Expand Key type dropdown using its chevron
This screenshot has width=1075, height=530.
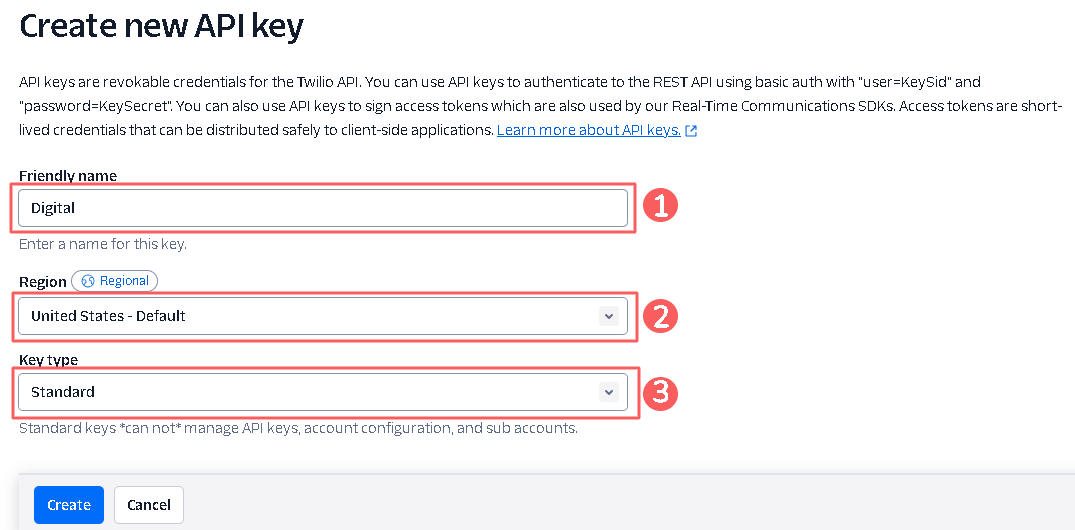[608, 392]
